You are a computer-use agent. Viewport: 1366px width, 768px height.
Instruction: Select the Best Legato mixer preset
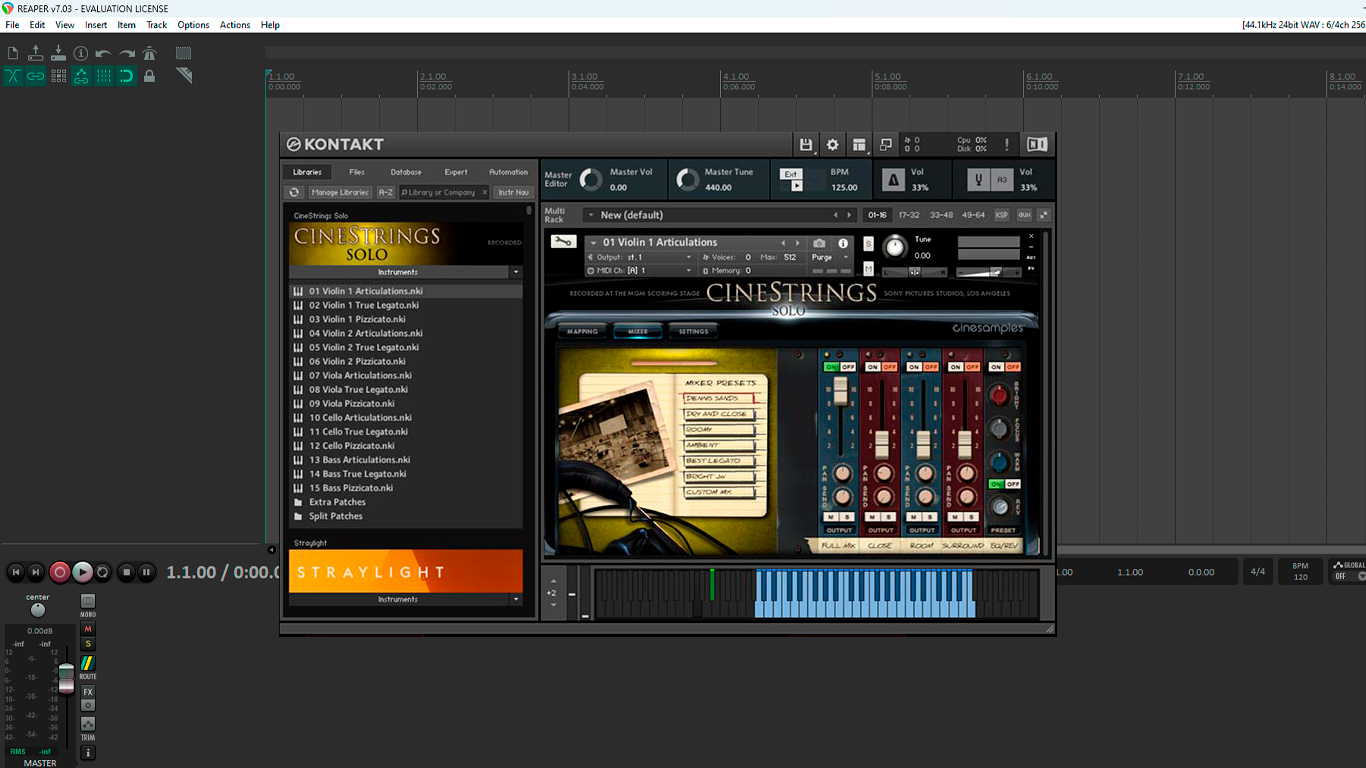[x=718, y=461]
